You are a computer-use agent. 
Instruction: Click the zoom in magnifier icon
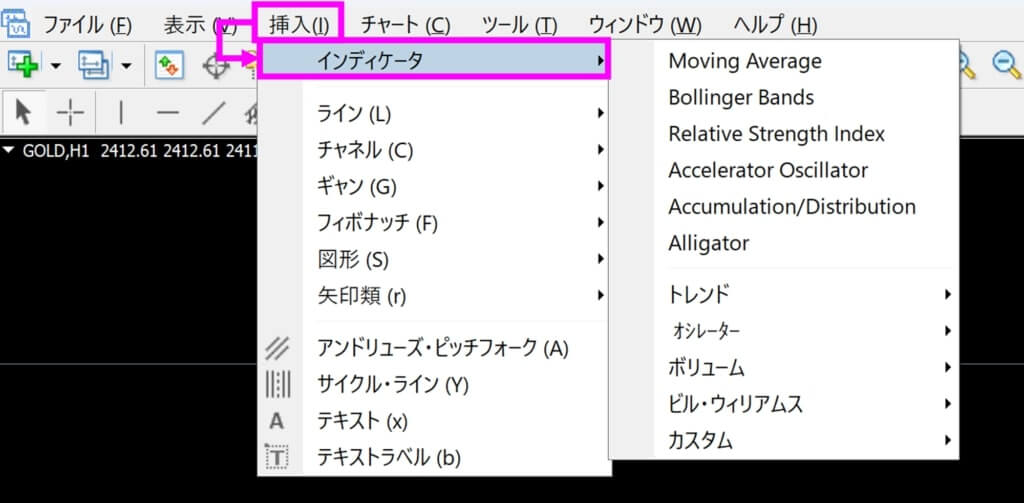(x=966, y=66)
